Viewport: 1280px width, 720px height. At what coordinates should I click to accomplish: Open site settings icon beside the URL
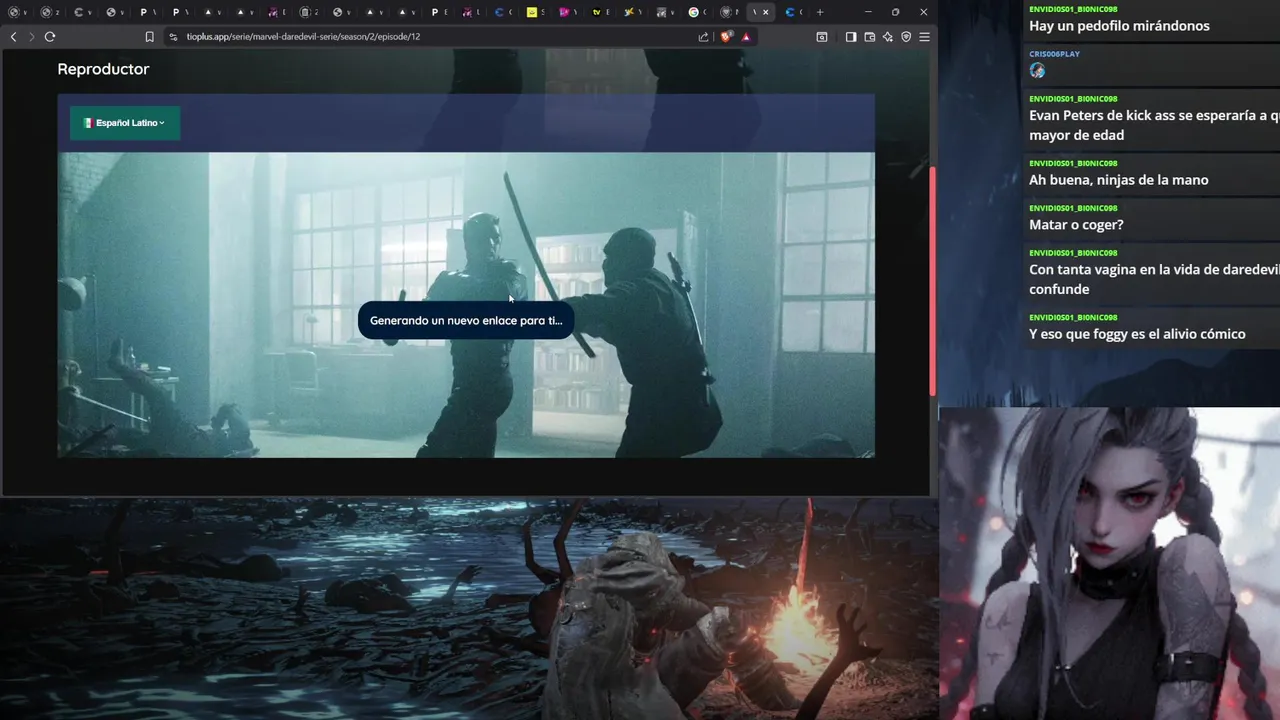pyautogui.click(x=173, y=37)
